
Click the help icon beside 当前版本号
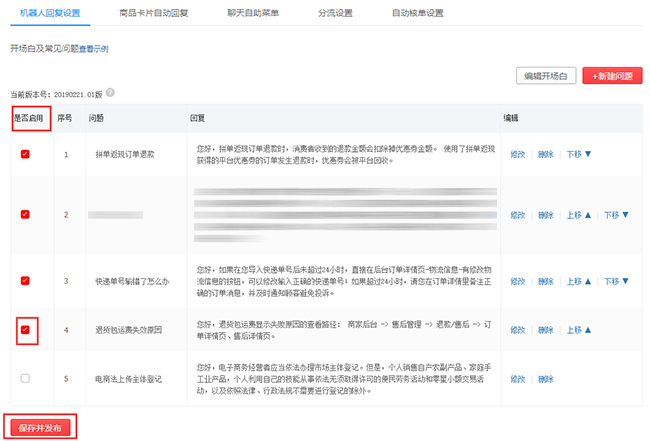click(110, 93)
